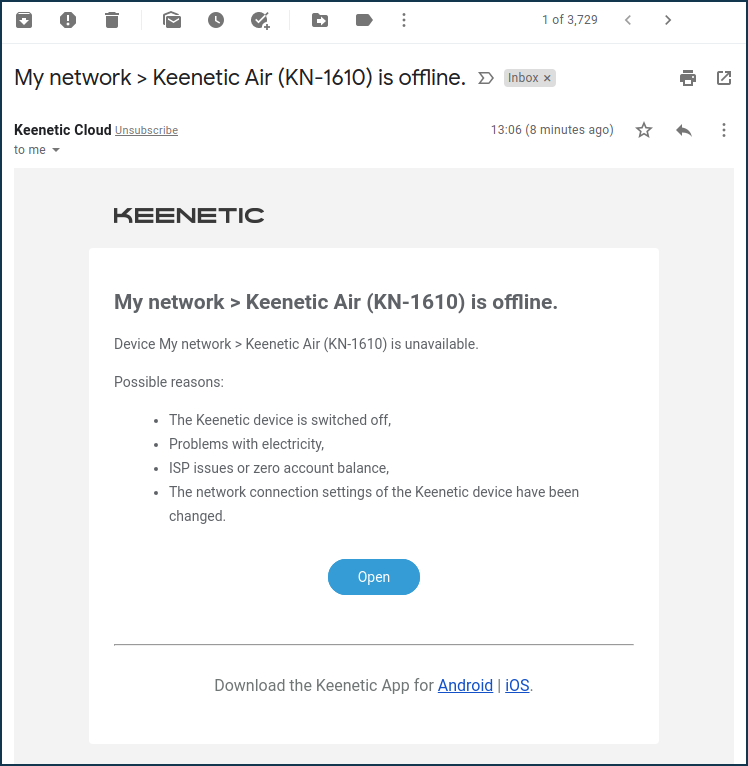
Task: Expand recipient details arrow next to 'to me'
Action: tap(56, 150)
